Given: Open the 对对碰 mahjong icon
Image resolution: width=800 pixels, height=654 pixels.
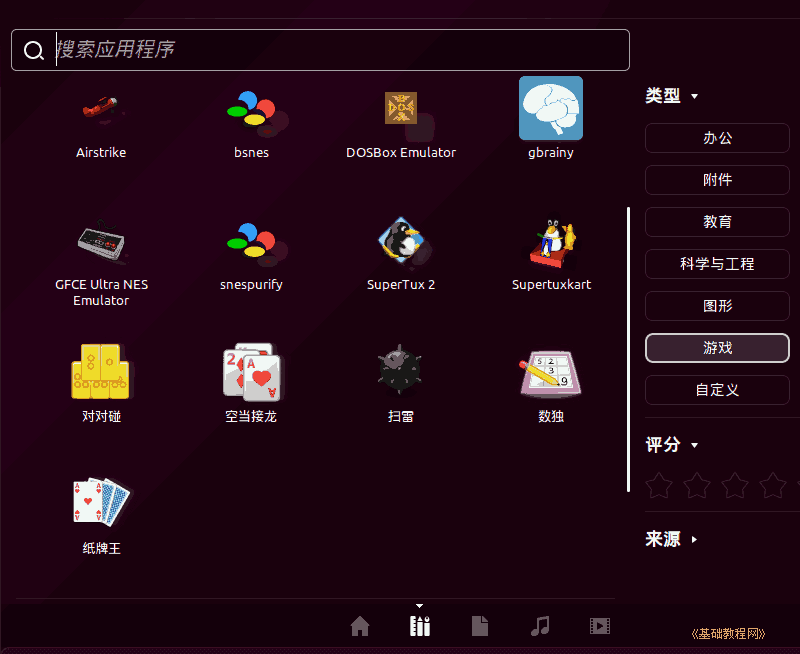Looking at the screenshot, I should pos(101,371).
